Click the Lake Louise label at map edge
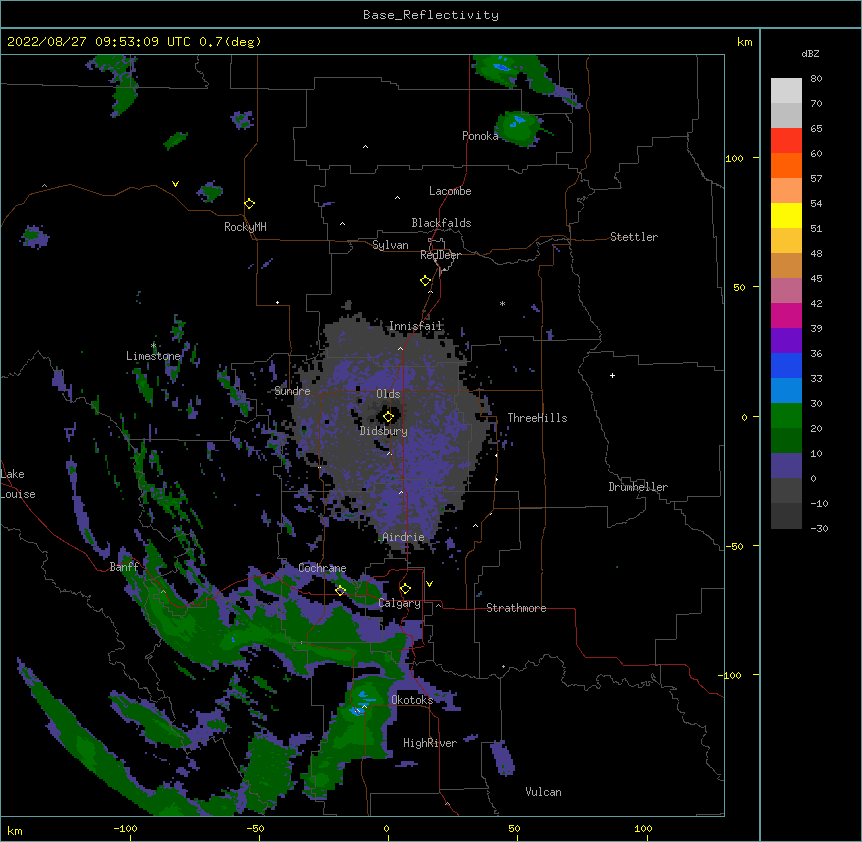Viewport: 862px width, 842px height. (18, 484)
